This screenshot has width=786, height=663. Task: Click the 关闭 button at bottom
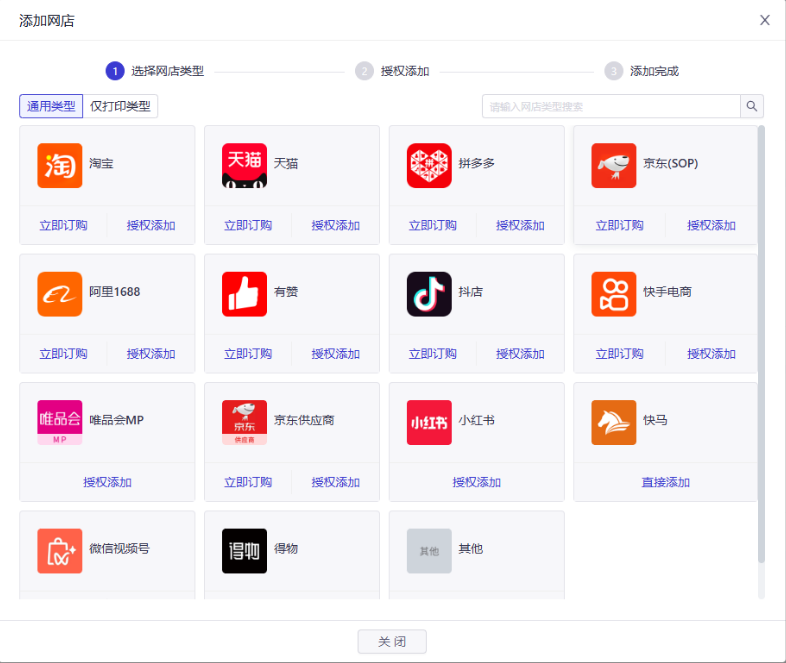(392, 641)
